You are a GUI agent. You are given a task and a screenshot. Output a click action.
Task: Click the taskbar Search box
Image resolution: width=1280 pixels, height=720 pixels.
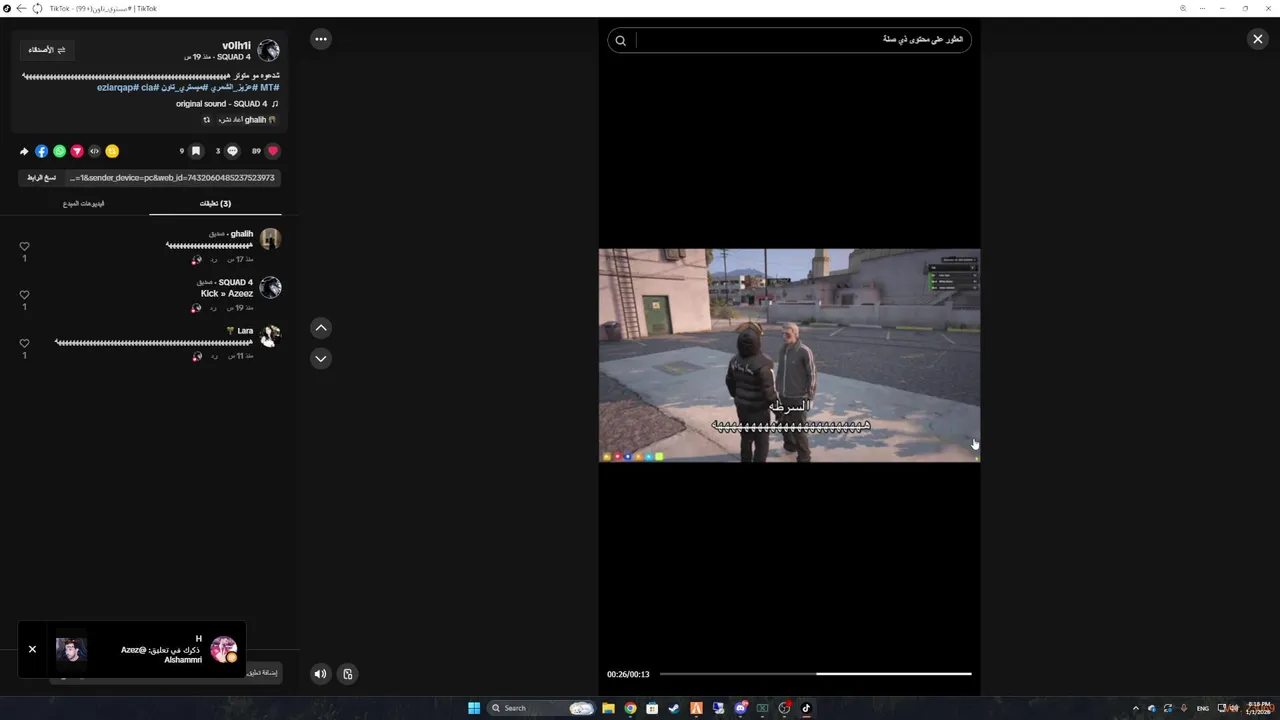pyautogui.click(x=540, y=708)
